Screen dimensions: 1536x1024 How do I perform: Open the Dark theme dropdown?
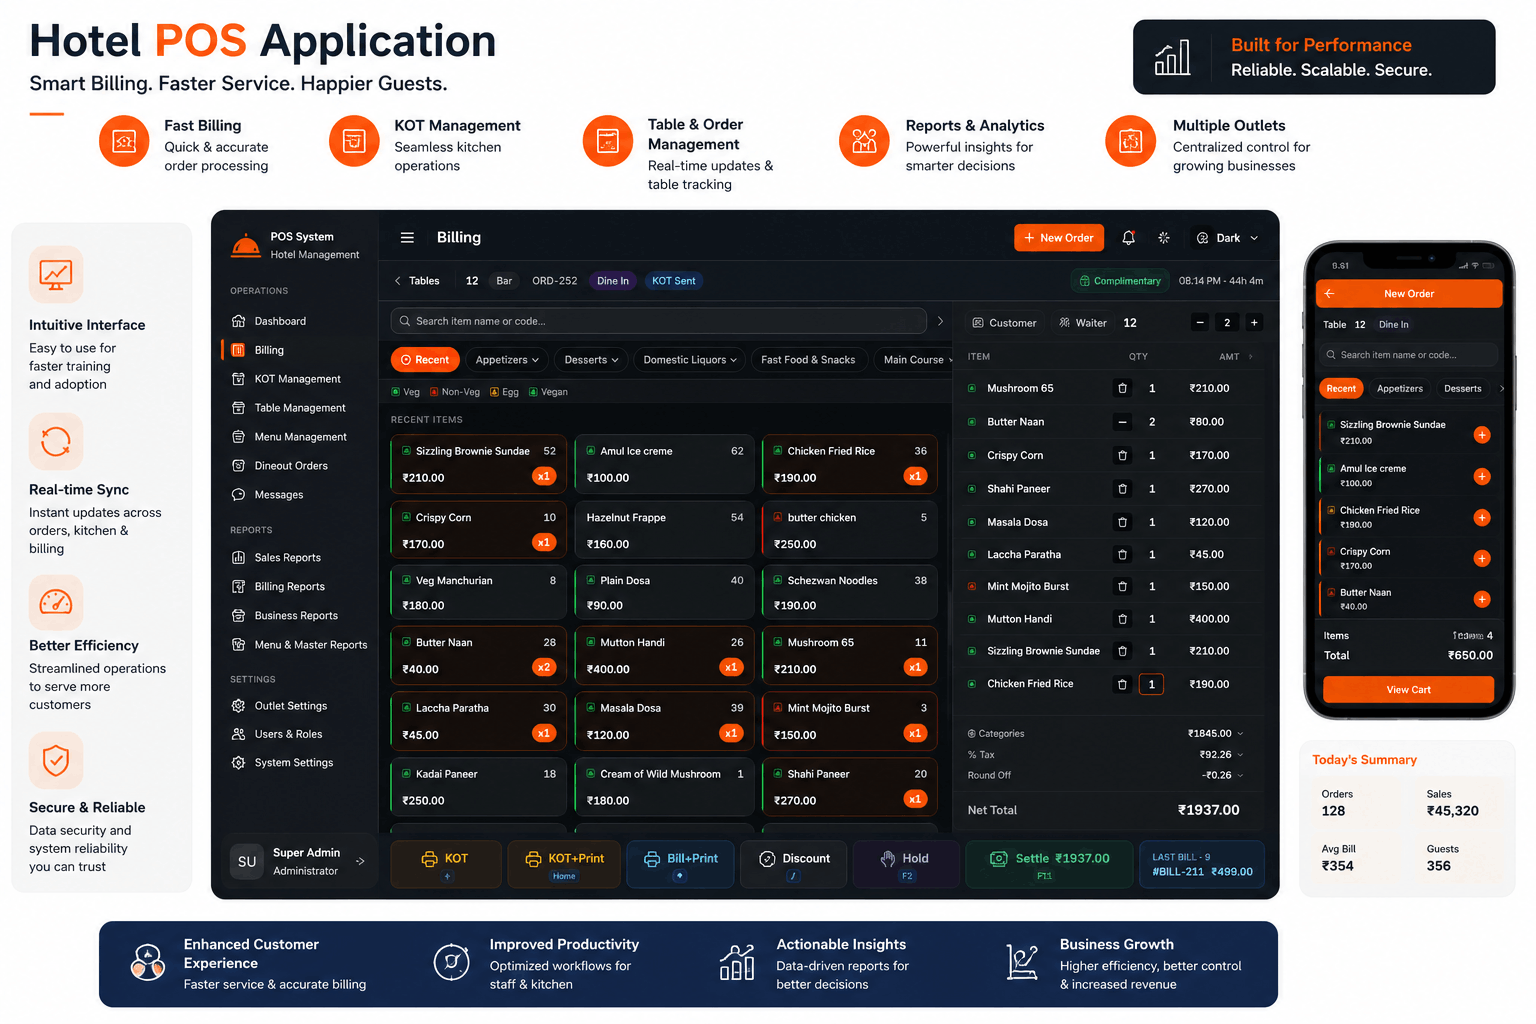pyautogui.click(x=1227, y=238)
